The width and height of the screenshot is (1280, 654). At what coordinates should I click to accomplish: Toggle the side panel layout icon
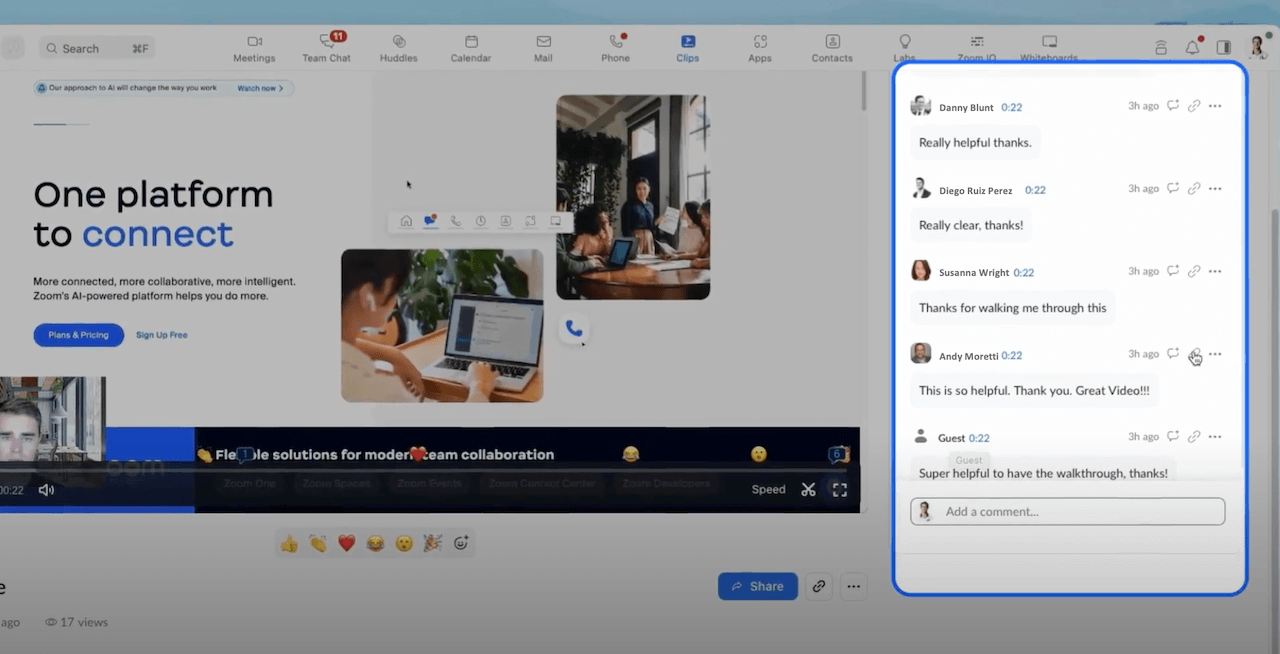click(x=1223, y=47)
